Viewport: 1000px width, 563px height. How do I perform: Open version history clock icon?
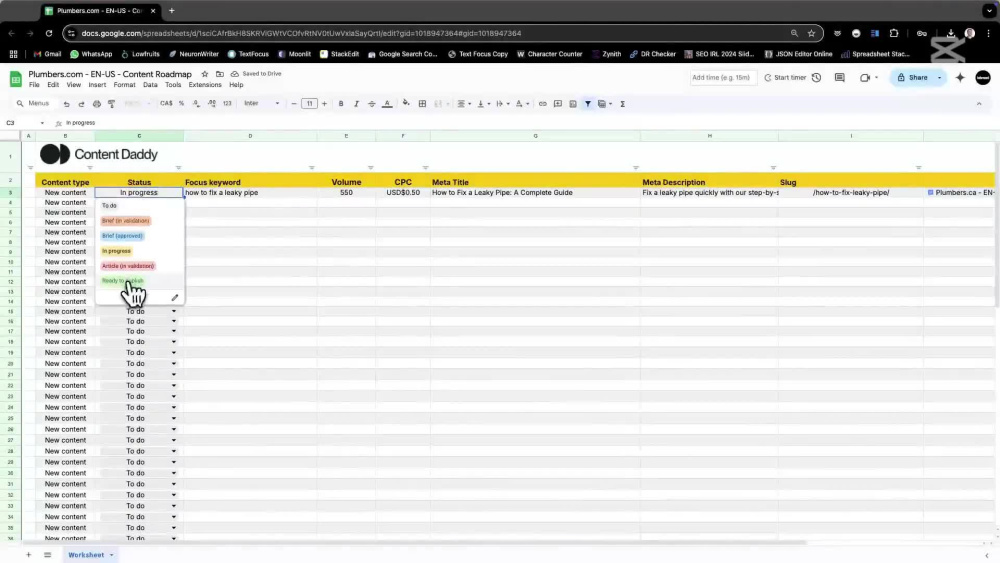(816, 78)
